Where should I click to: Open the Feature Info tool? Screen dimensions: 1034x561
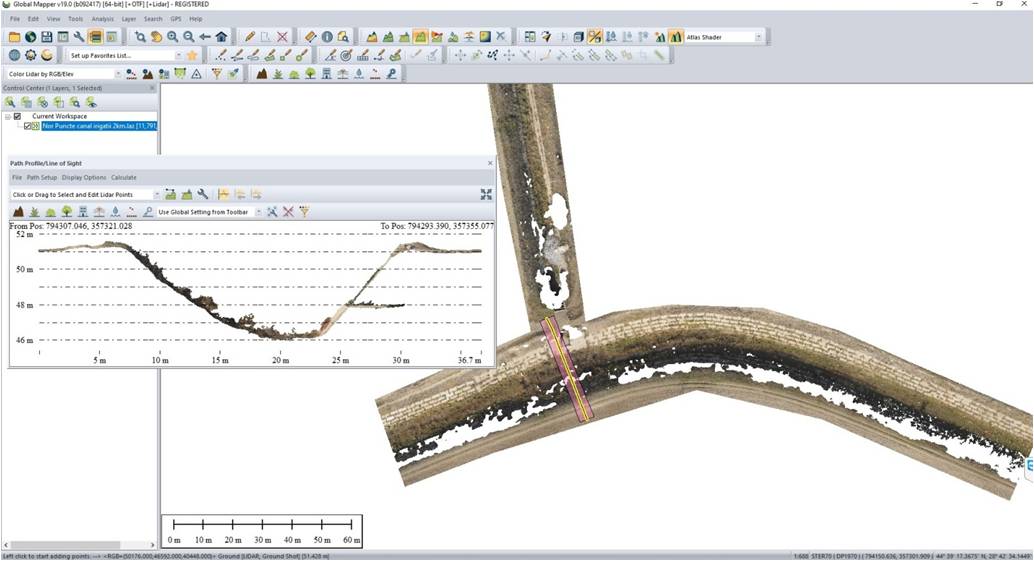[x=327, y=37]
